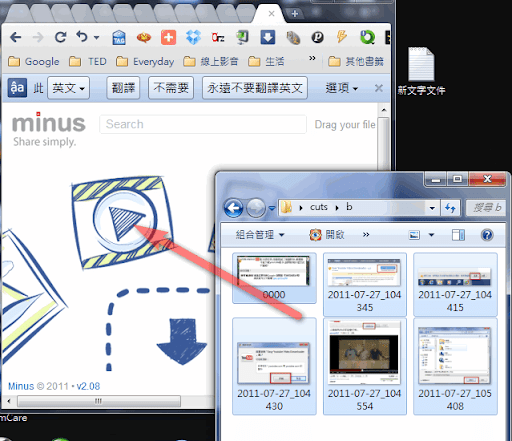Click the Explorer forward button
This screenshot has height=441, width=512.
tap(256, 208)
